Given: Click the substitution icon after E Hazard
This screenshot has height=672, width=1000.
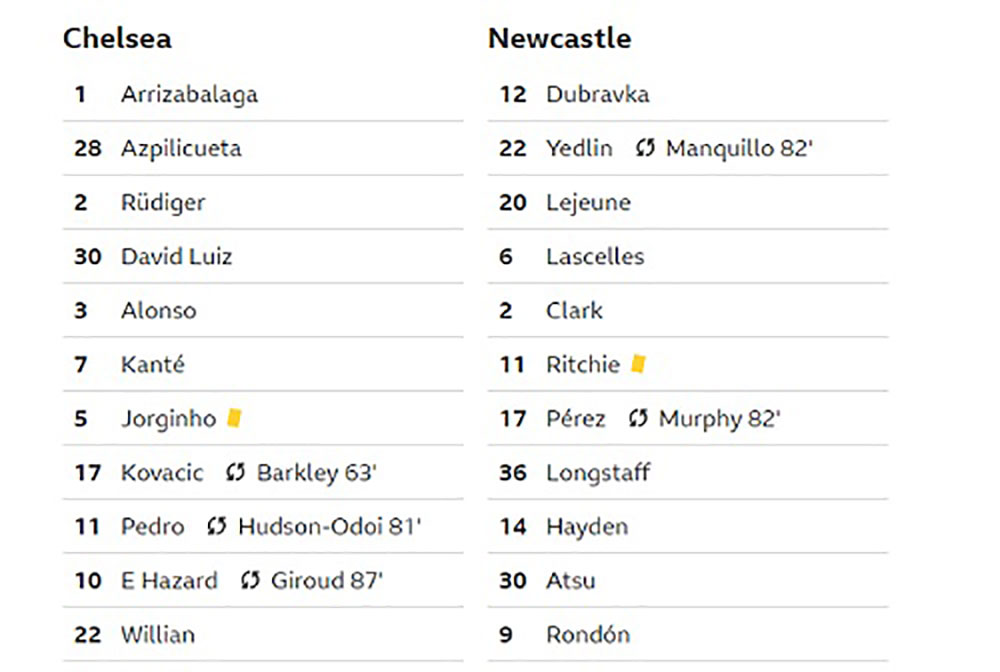Looking at the screenshot, I should [250, 580].
